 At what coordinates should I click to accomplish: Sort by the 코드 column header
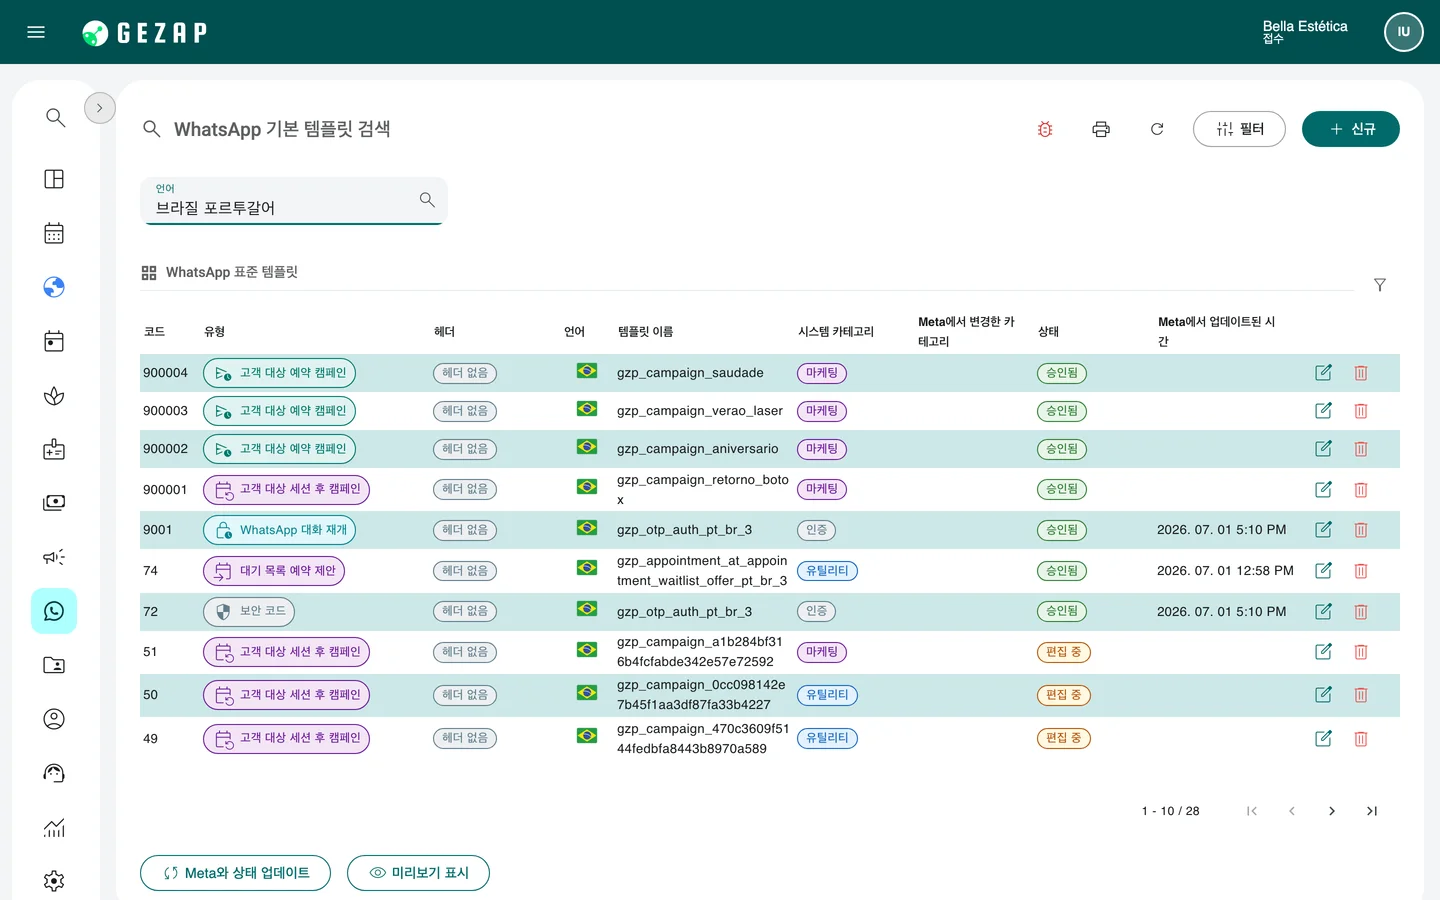point(154,332)
